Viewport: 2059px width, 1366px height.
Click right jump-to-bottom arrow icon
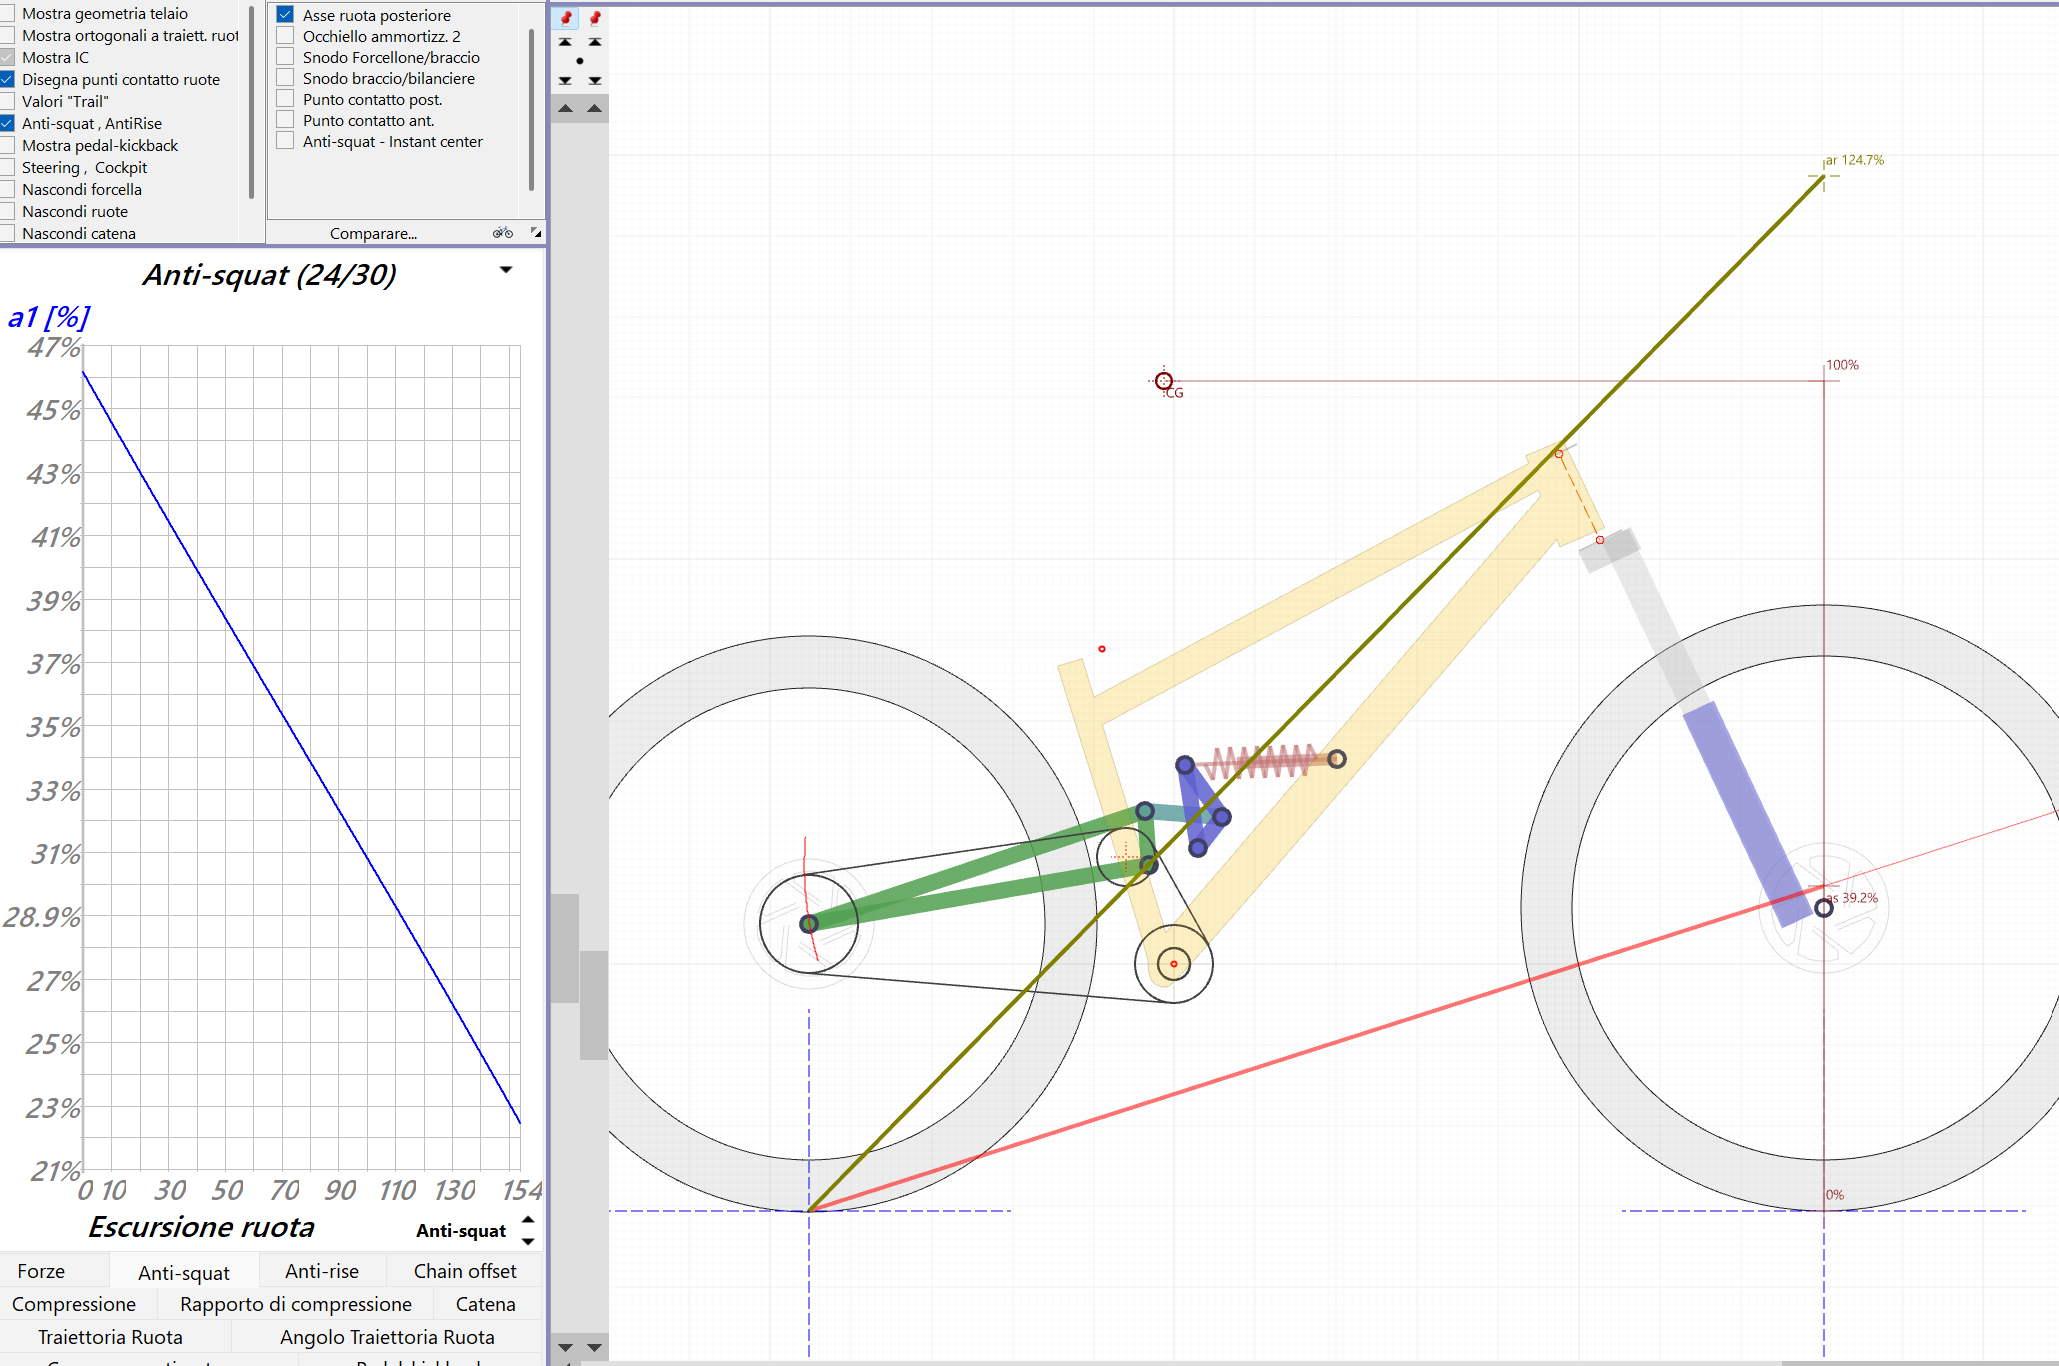(x=595, y=80)
